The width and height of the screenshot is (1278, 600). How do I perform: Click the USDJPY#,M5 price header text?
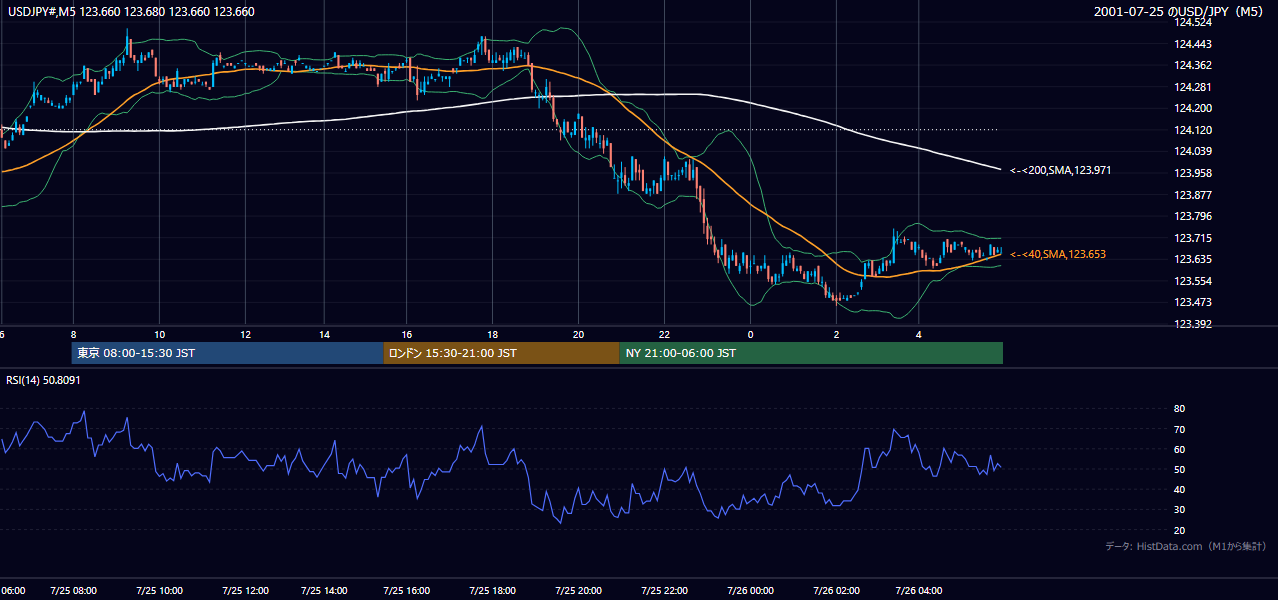pyautogui.click(x=130, y=12)
